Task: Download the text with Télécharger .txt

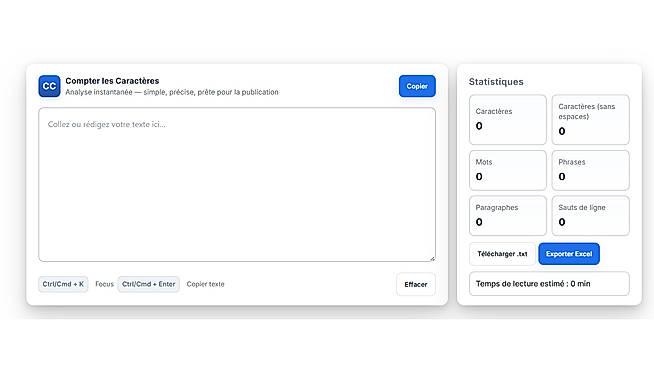Action: coord(502,254)
